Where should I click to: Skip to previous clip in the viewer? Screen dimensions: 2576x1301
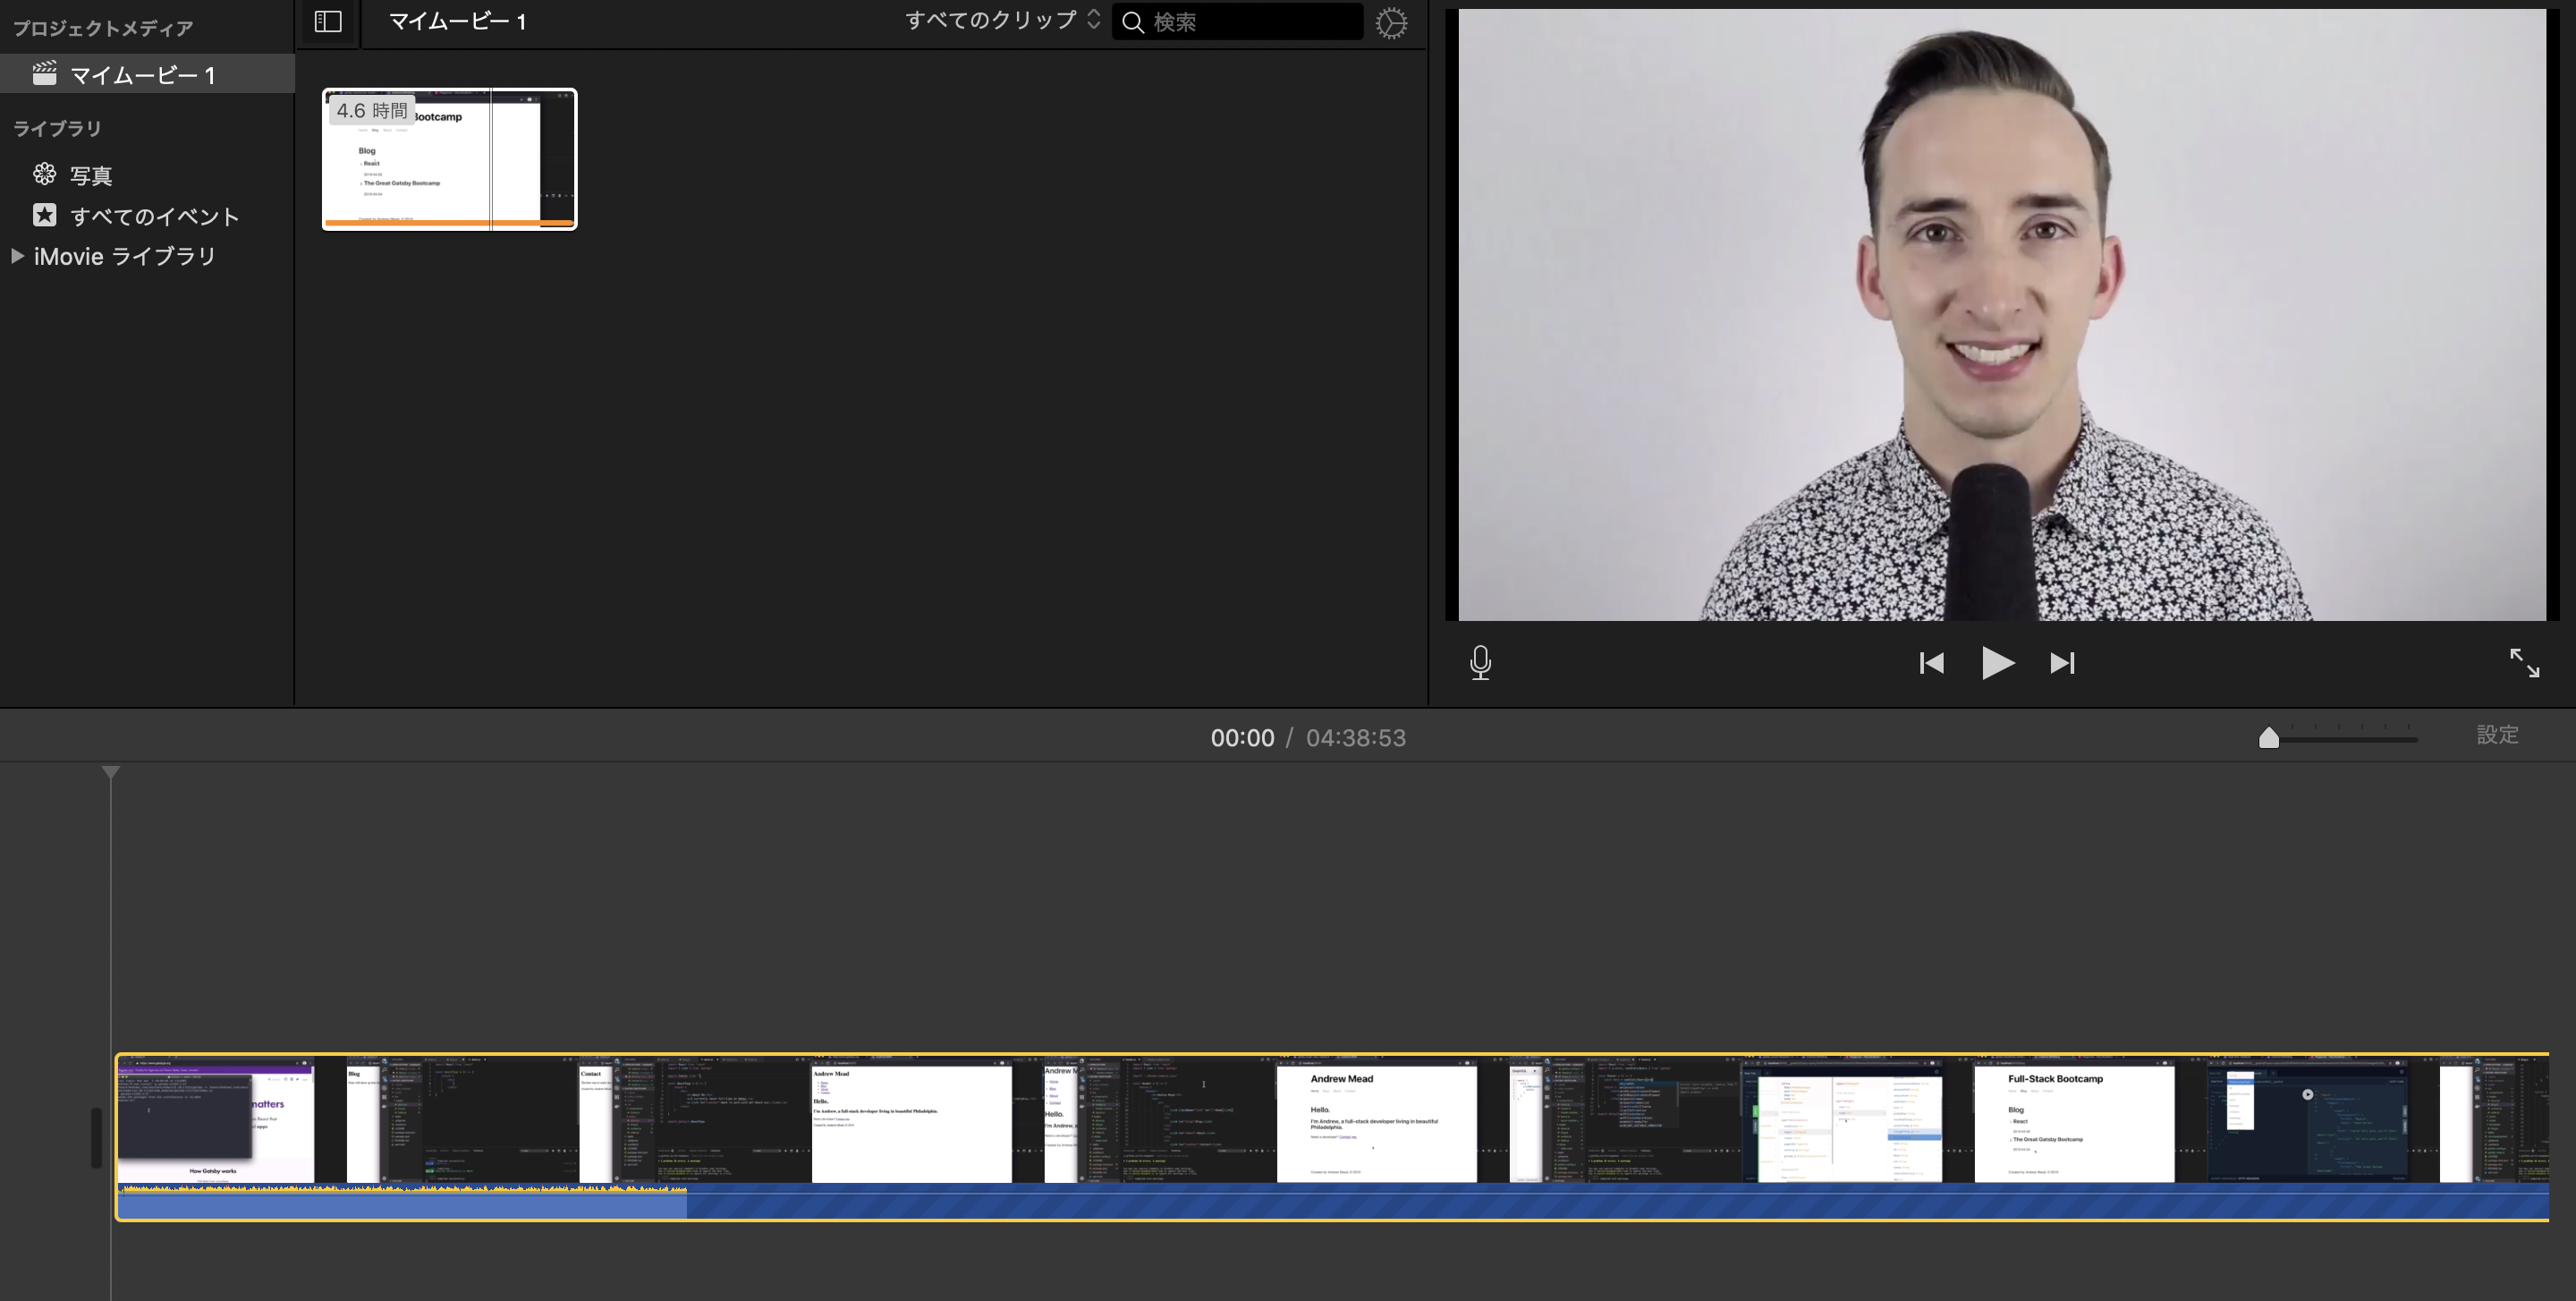[x=1931, y=663]
